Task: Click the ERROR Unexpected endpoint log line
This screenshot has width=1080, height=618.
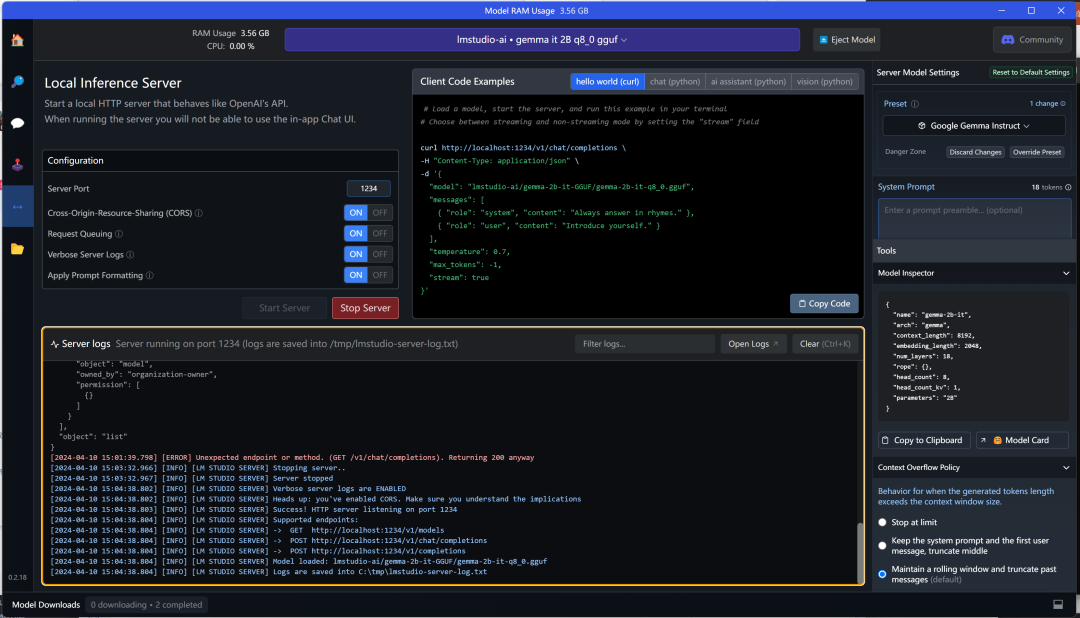Action: click(x=292, y=457)
